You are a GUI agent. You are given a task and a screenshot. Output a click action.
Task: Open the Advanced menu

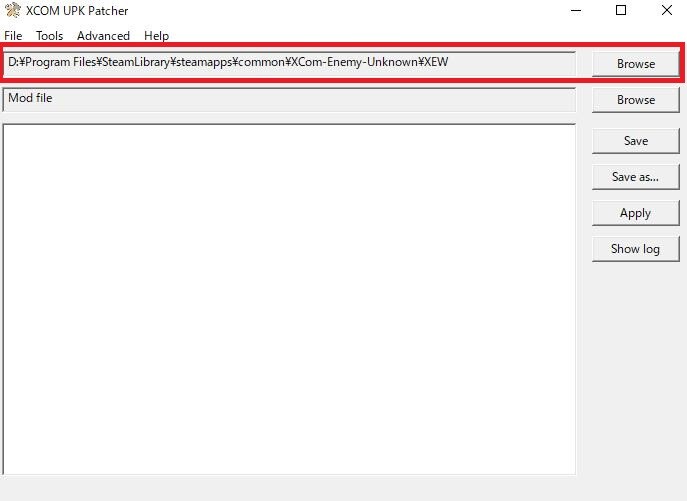tap(103, 36)
